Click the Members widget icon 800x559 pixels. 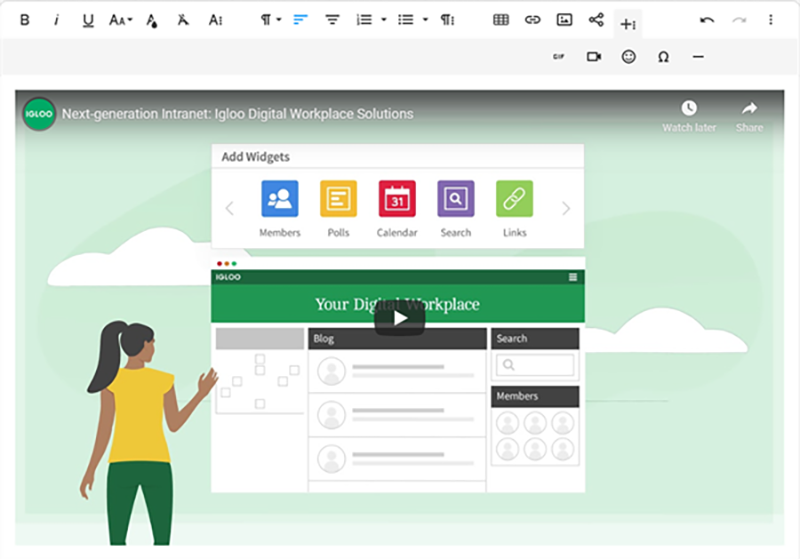pyautogui.click(x=280, y=198)
